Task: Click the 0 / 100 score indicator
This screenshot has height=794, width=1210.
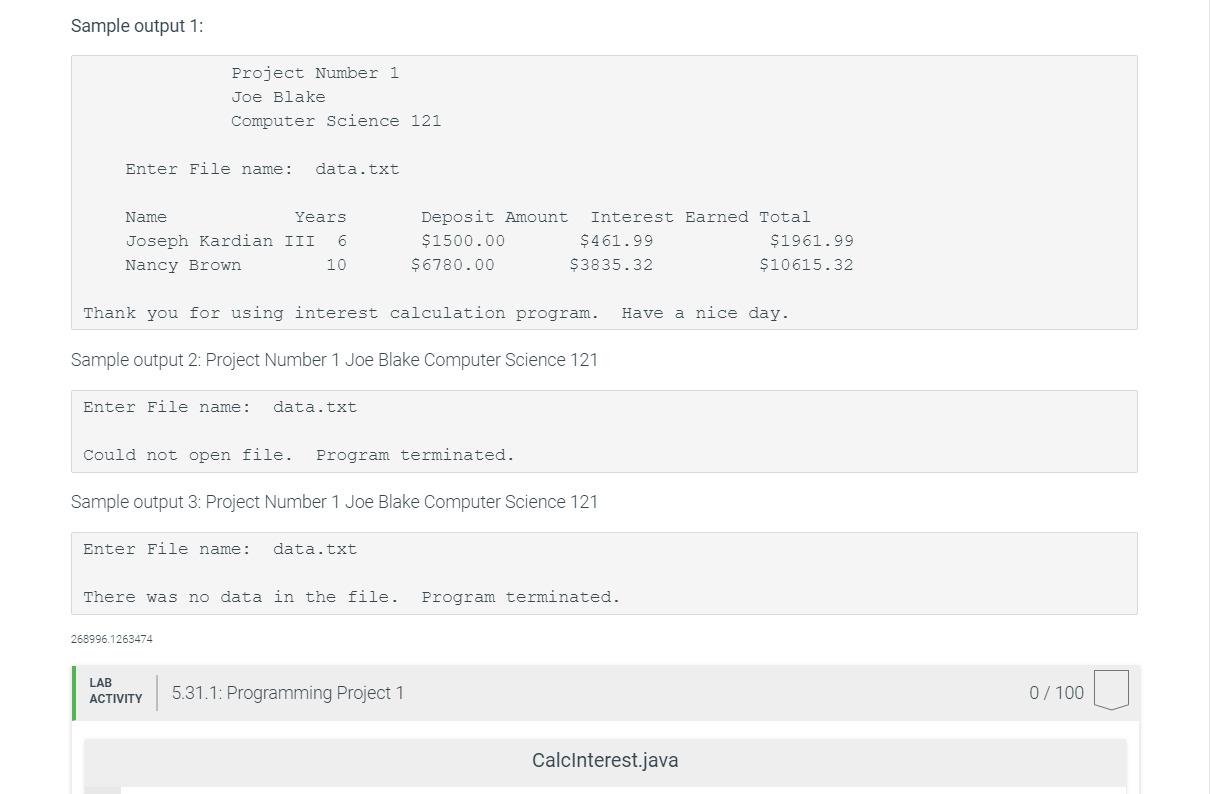Action: 1056,691
